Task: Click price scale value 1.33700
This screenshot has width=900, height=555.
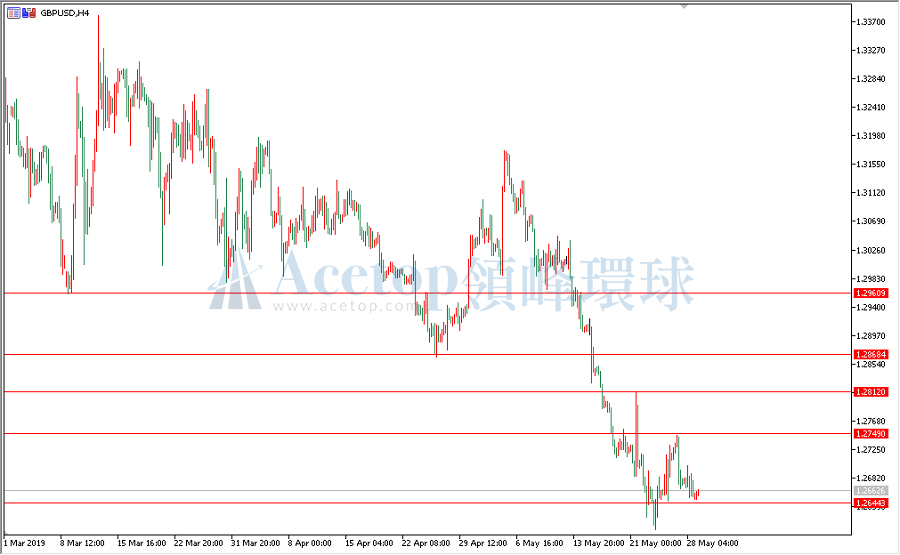Action: point(871,22)
